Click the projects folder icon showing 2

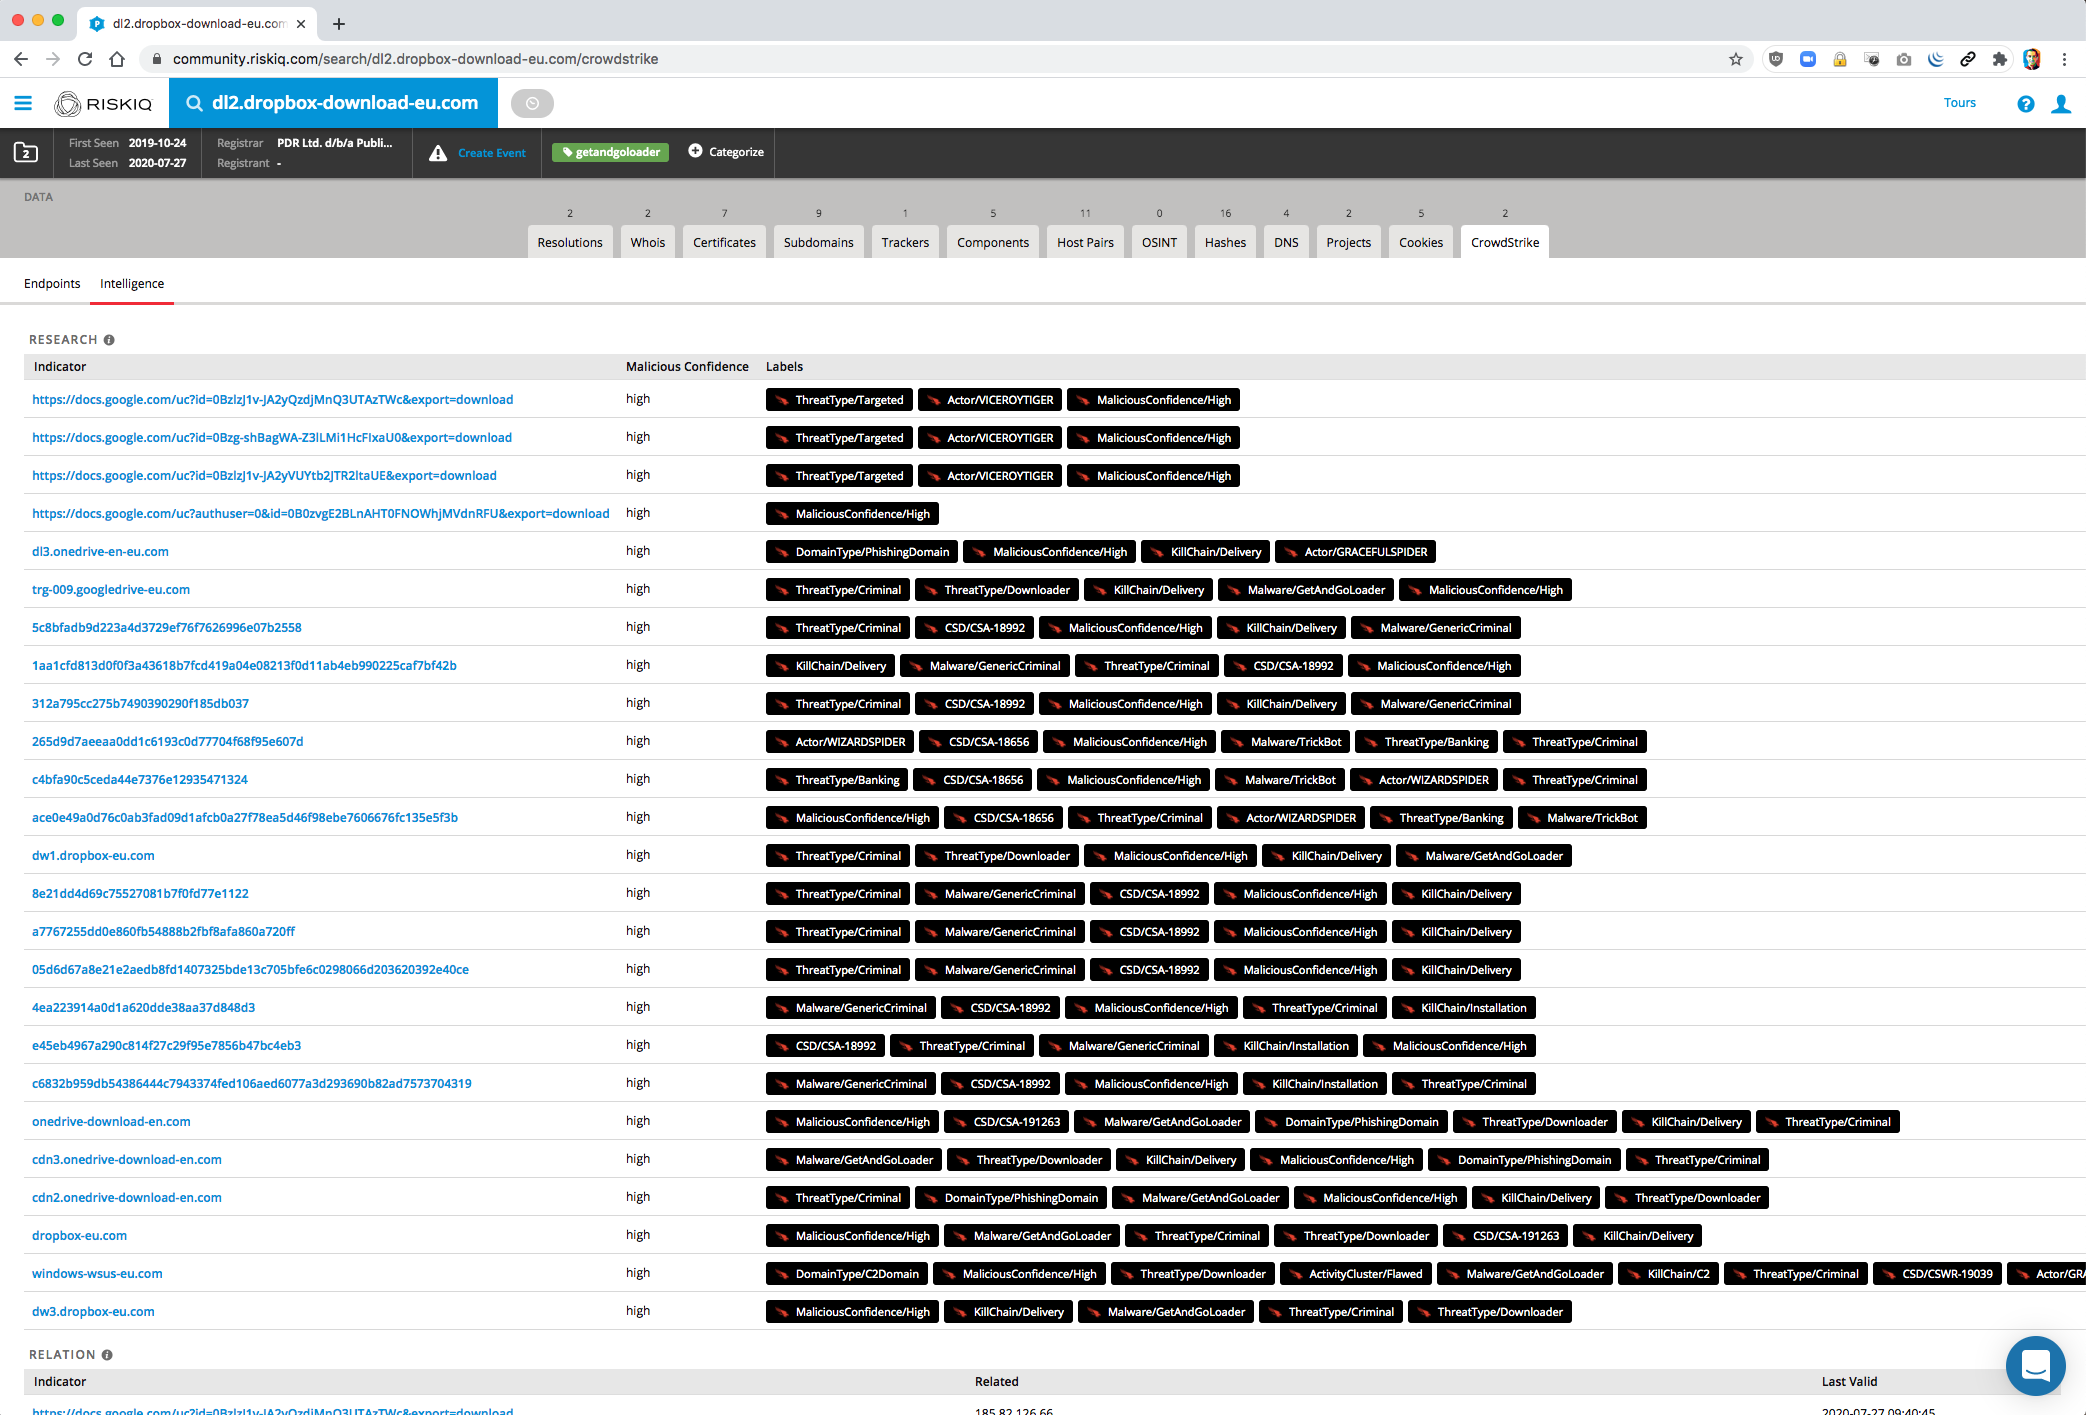[26, 152]
